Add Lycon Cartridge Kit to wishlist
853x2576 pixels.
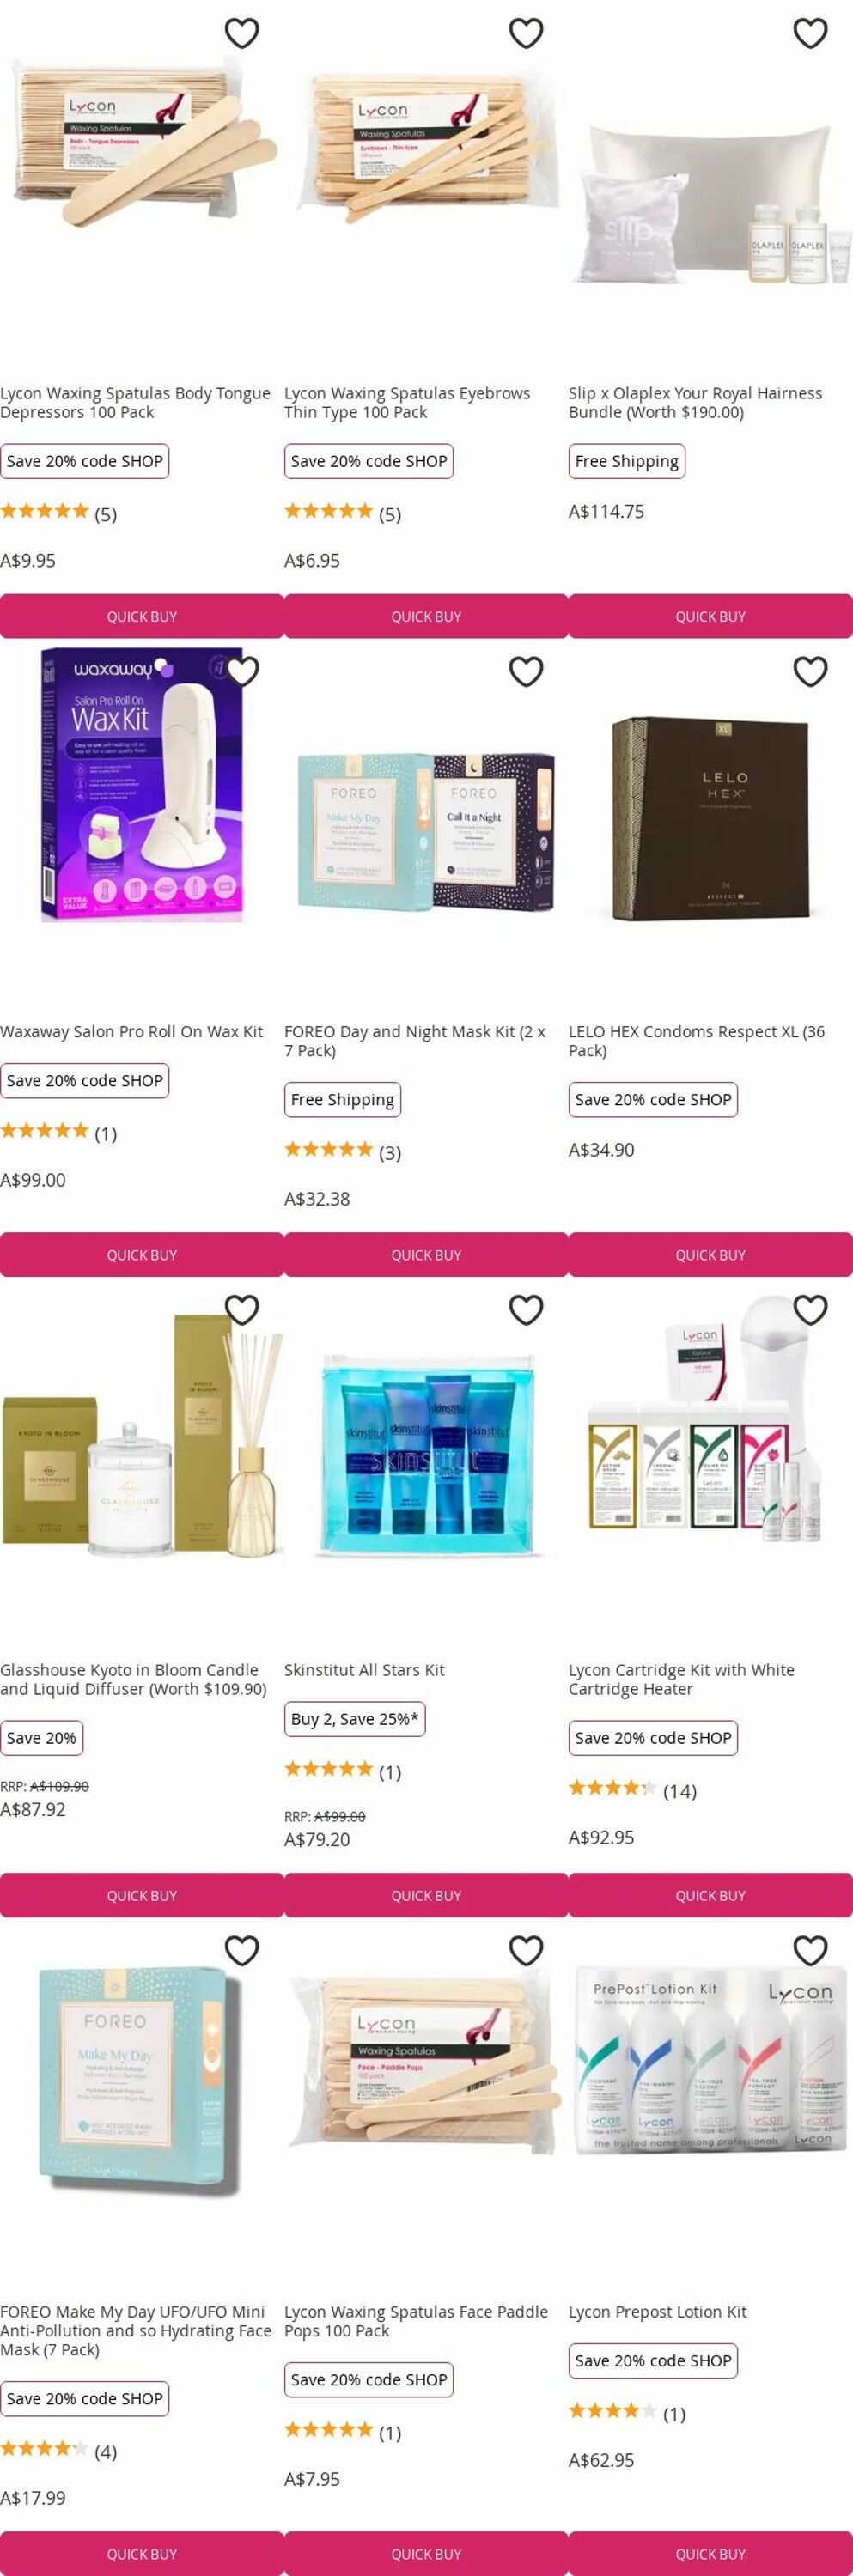coord(810,1309)
